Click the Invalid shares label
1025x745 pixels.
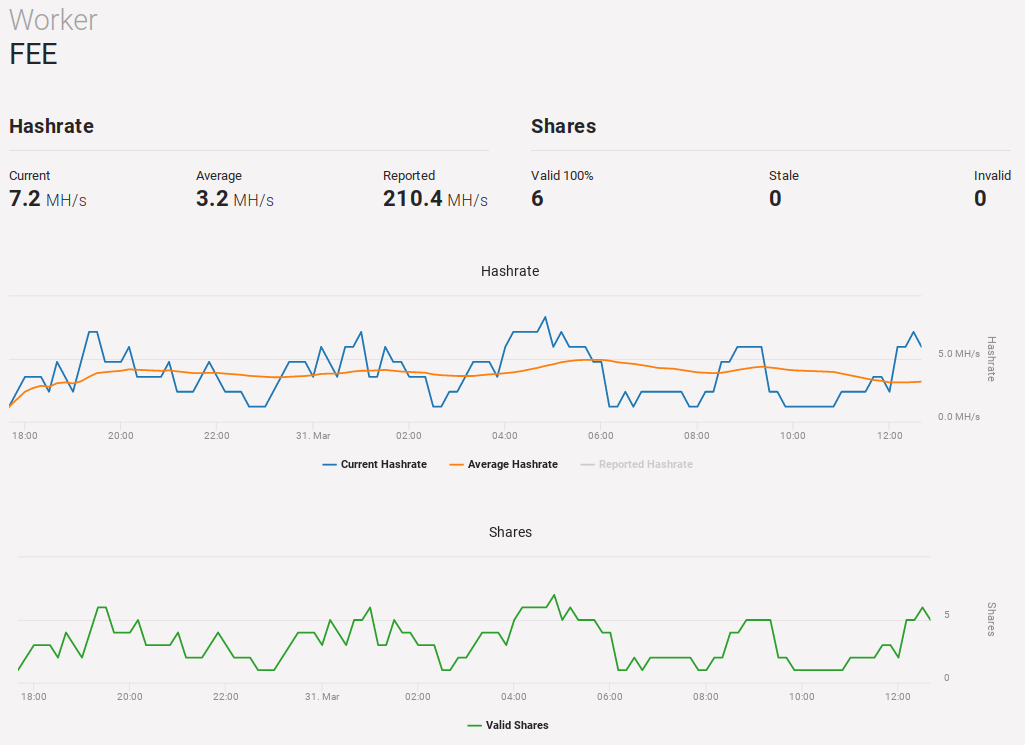(992, 175)
